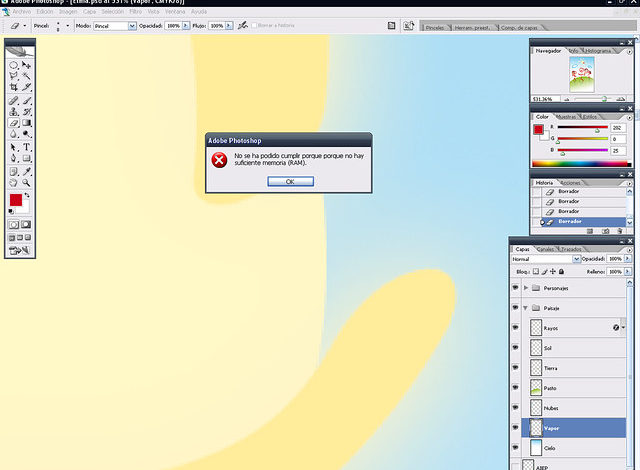Open options bar Opacidad slider arrow
This screenshot has width=640, height=470.
pos(186,25)
